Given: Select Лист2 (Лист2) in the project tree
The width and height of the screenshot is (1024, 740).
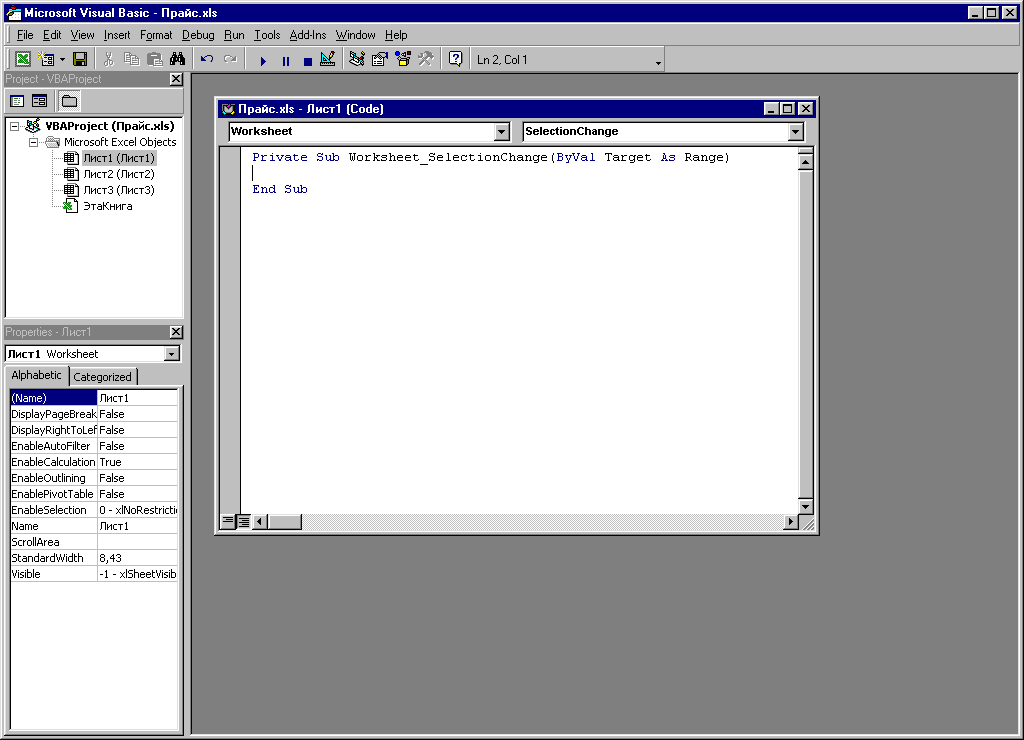Looking at the screenshot, I should point(118,174).
